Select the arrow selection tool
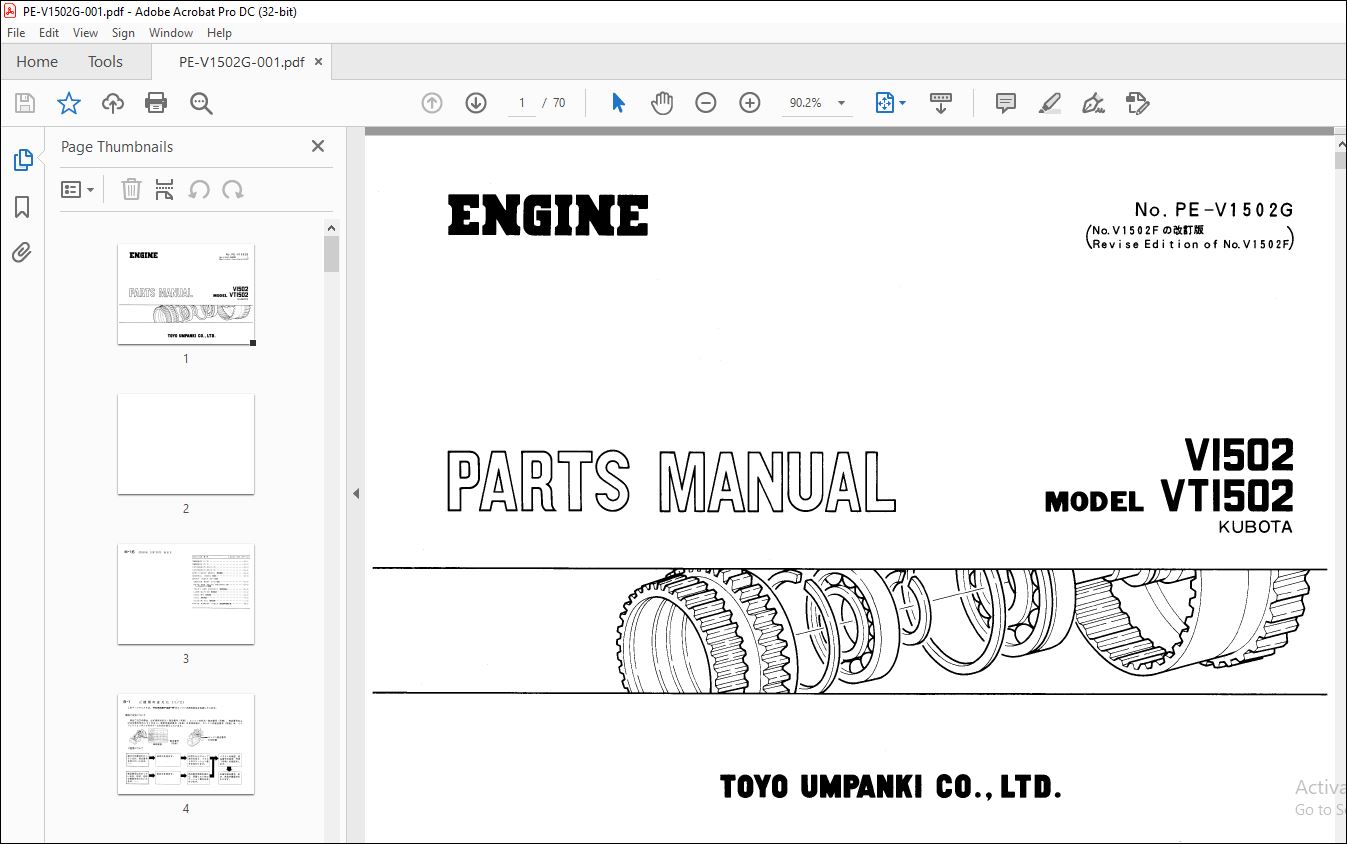Viewport: 1347px width, 844px height. (x=618, y=103)
